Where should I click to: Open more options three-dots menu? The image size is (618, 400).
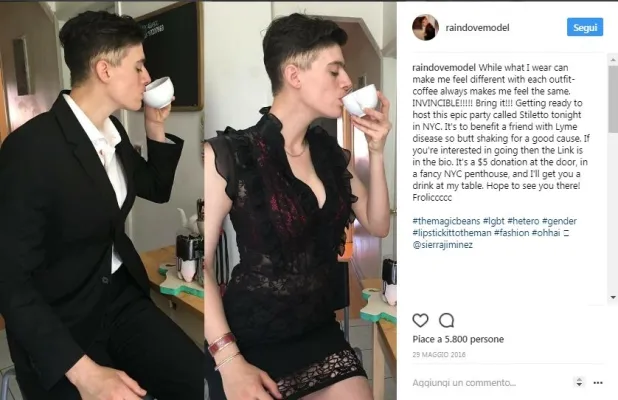click(x=598, y=383)
